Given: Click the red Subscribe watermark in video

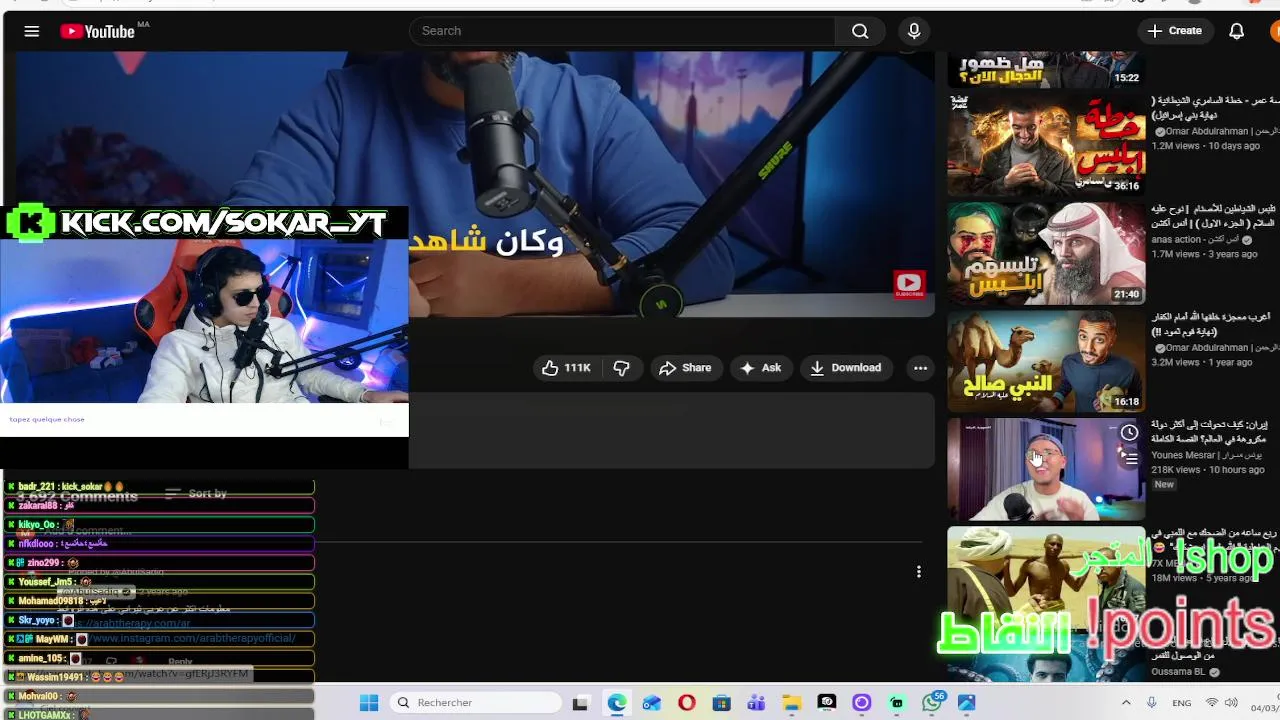Looking at the screenshot, I should click(909, 285).
